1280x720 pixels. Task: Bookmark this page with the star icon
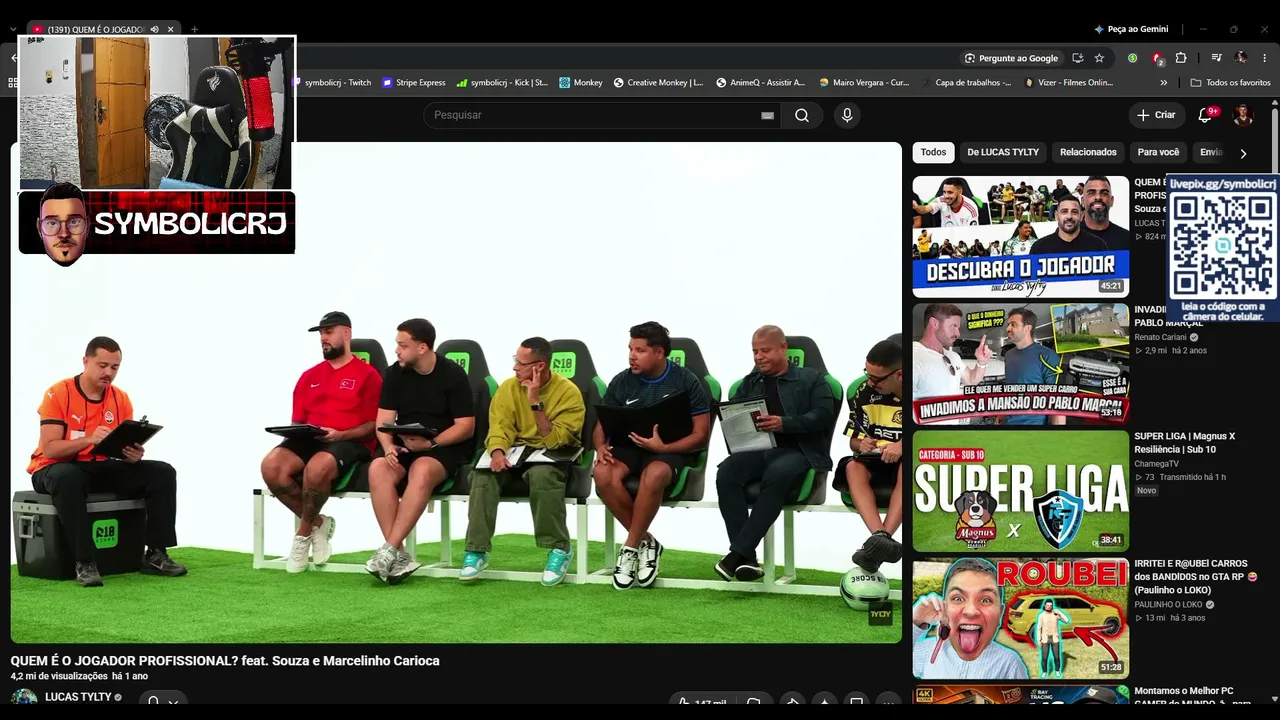coord(1099,58)
